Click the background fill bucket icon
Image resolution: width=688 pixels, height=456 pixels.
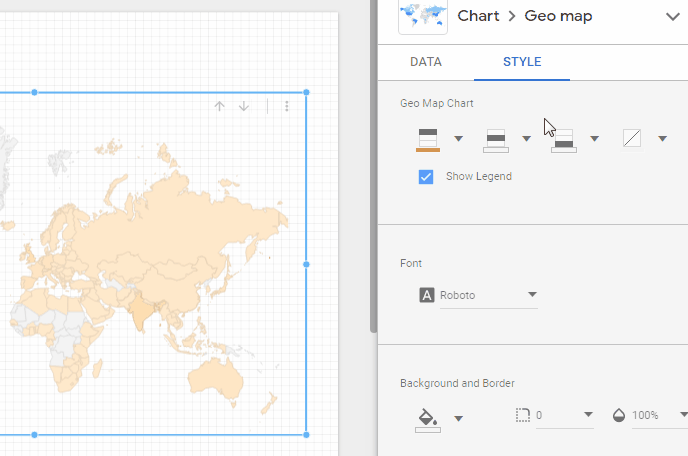[x=427, y=417]
